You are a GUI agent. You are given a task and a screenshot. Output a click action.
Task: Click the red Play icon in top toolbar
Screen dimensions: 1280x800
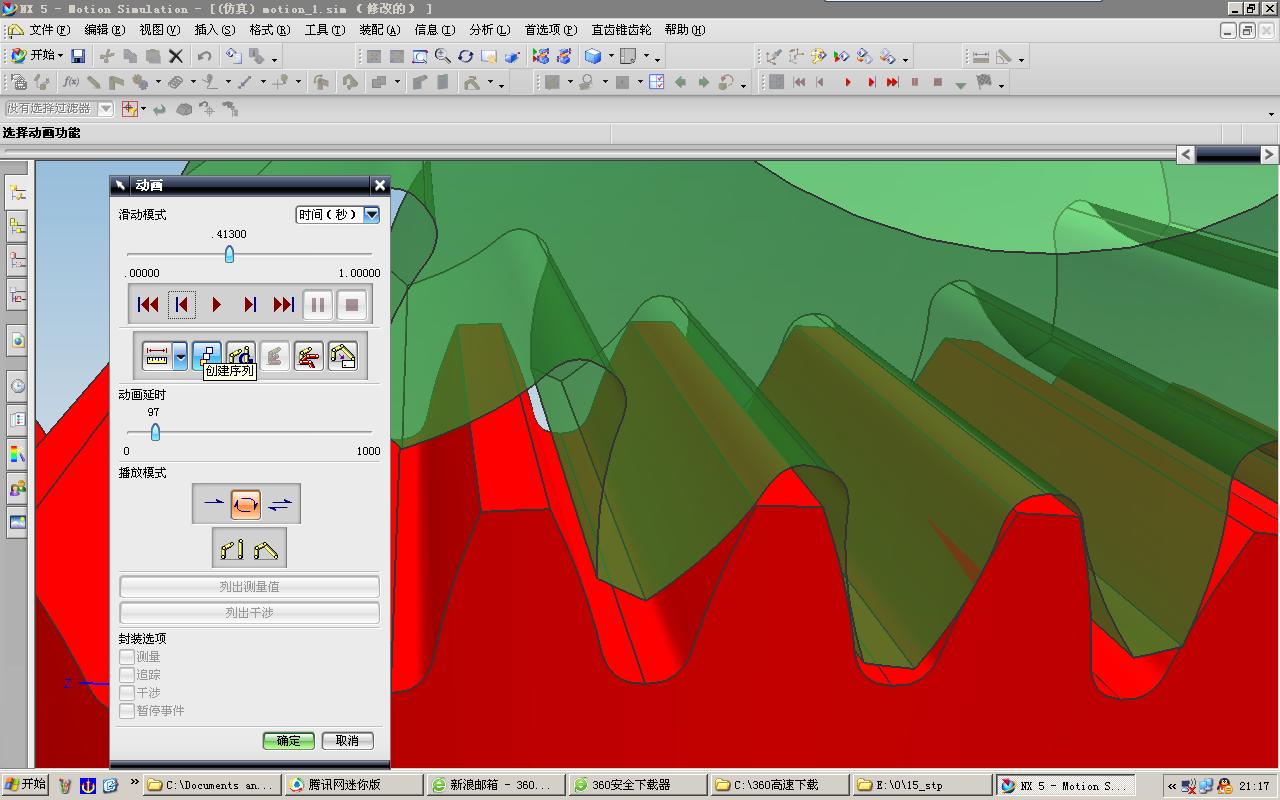coord(848,83)
